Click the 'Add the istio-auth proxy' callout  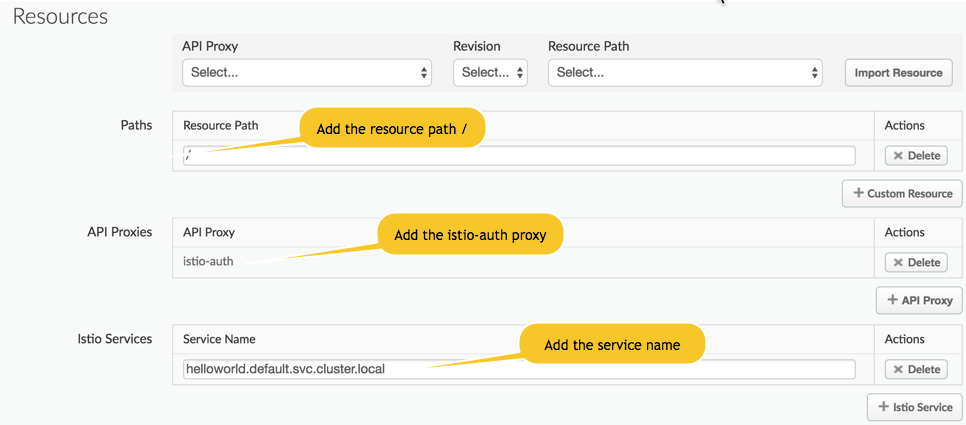point(469,235)
